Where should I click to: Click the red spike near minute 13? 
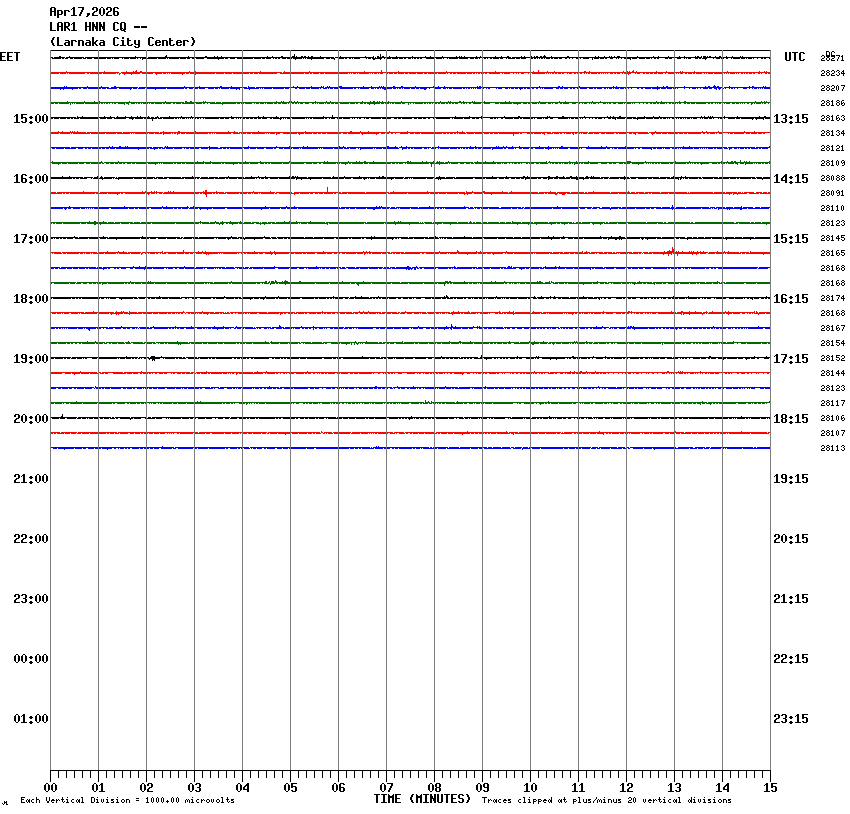(x=673, y=251)
